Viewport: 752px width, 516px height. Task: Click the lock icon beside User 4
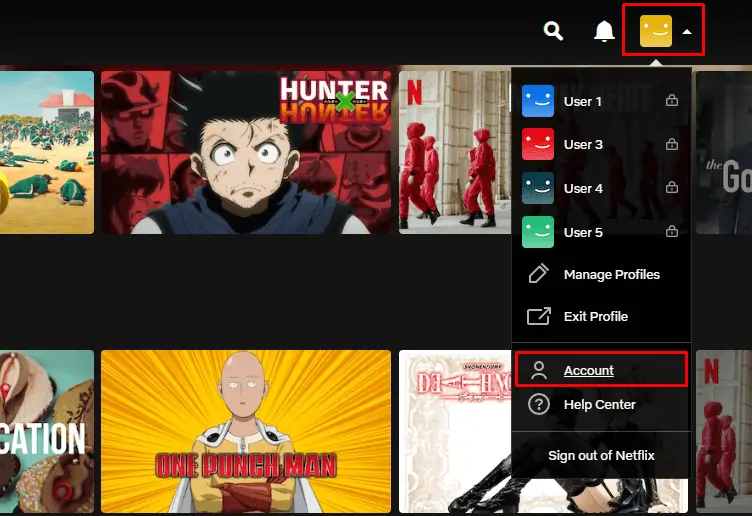[x=671, y=187]
